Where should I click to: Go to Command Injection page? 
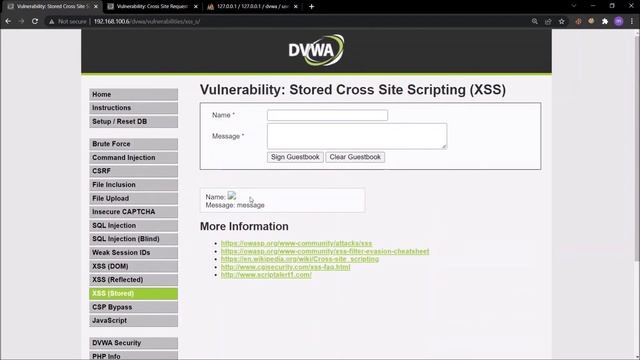tap(133, 158)
